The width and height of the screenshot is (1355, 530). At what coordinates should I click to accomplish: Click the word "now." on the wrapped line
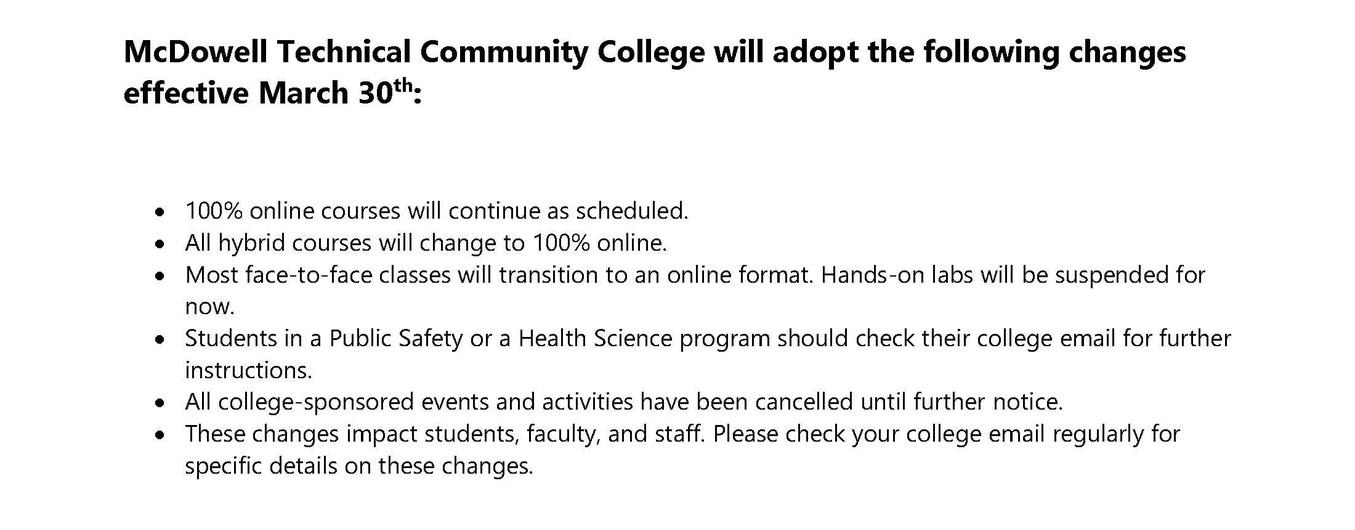(x=208, y=307)
